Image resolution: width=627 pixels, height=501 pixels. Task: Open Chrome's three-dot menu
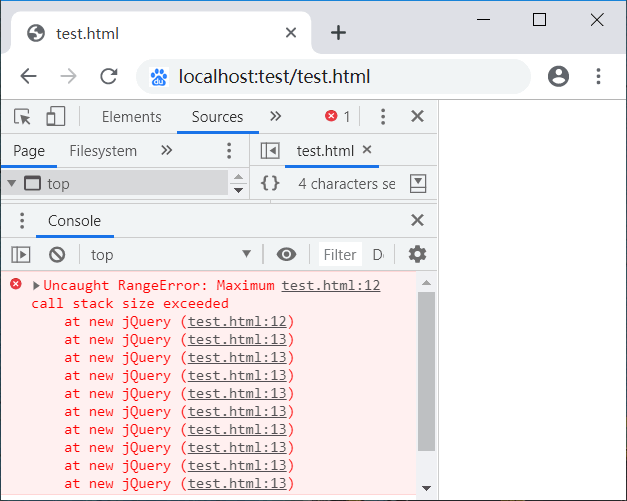[598, 76]
